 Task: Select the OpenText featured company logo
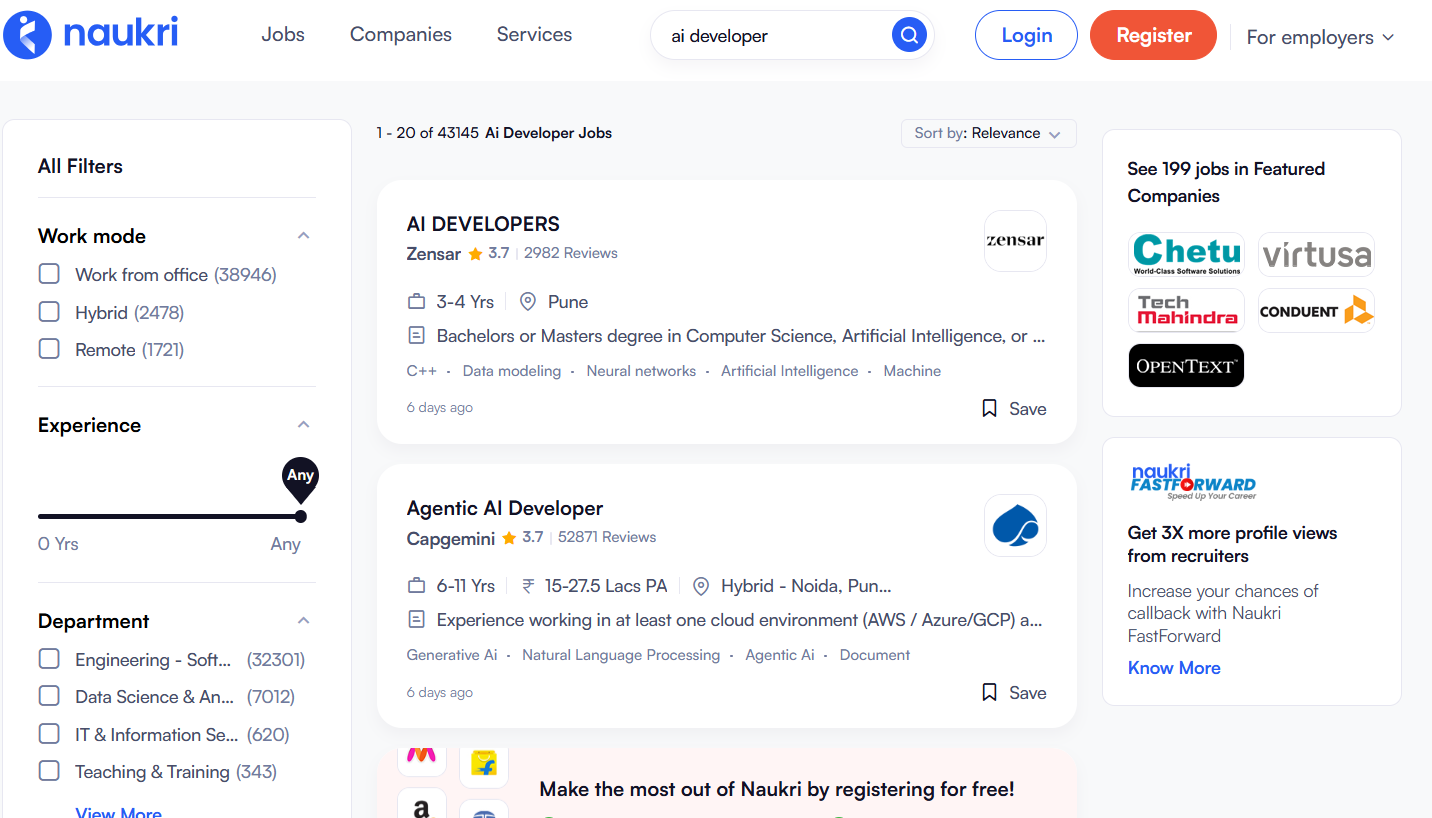(x=1186, y=365)
